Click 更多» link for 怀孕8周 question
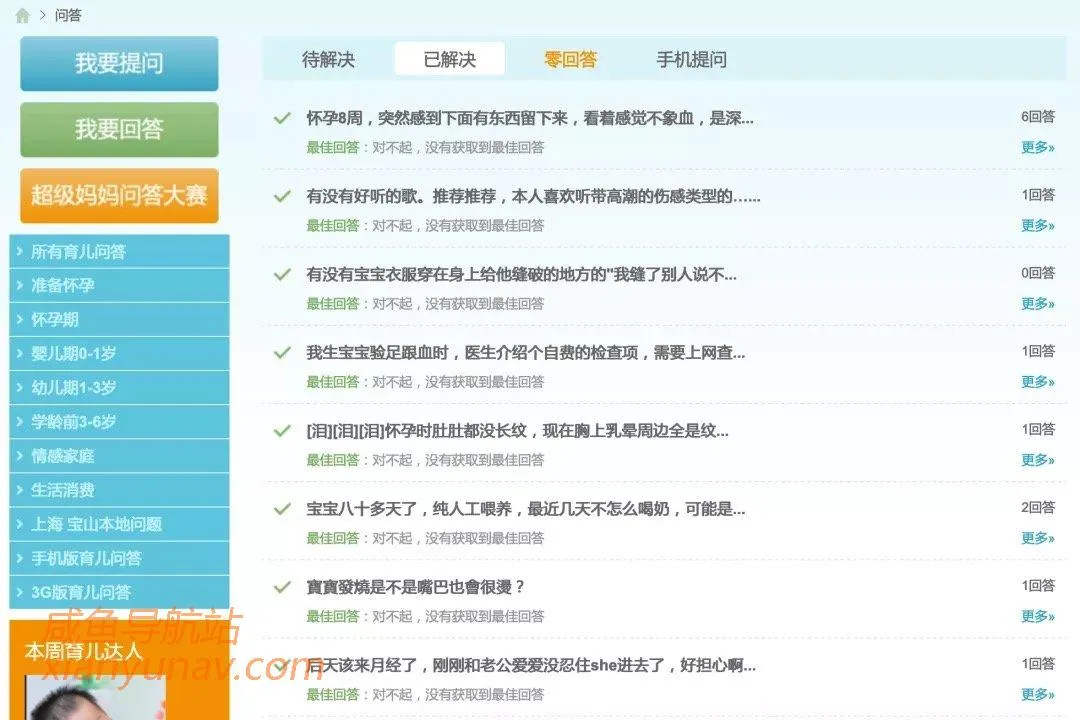Viewport: 1080px width, 720px height. click(x=1037, y=148)
